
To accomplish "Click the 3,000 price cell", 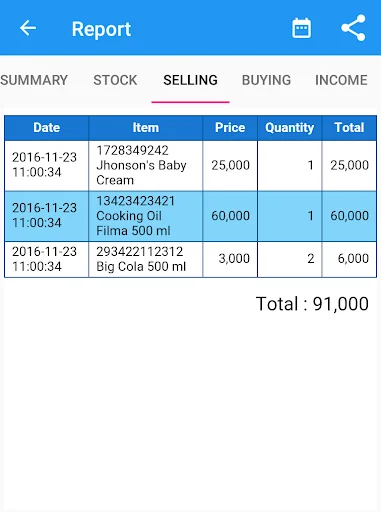I will pyautogui.click(x=230, y=259).
